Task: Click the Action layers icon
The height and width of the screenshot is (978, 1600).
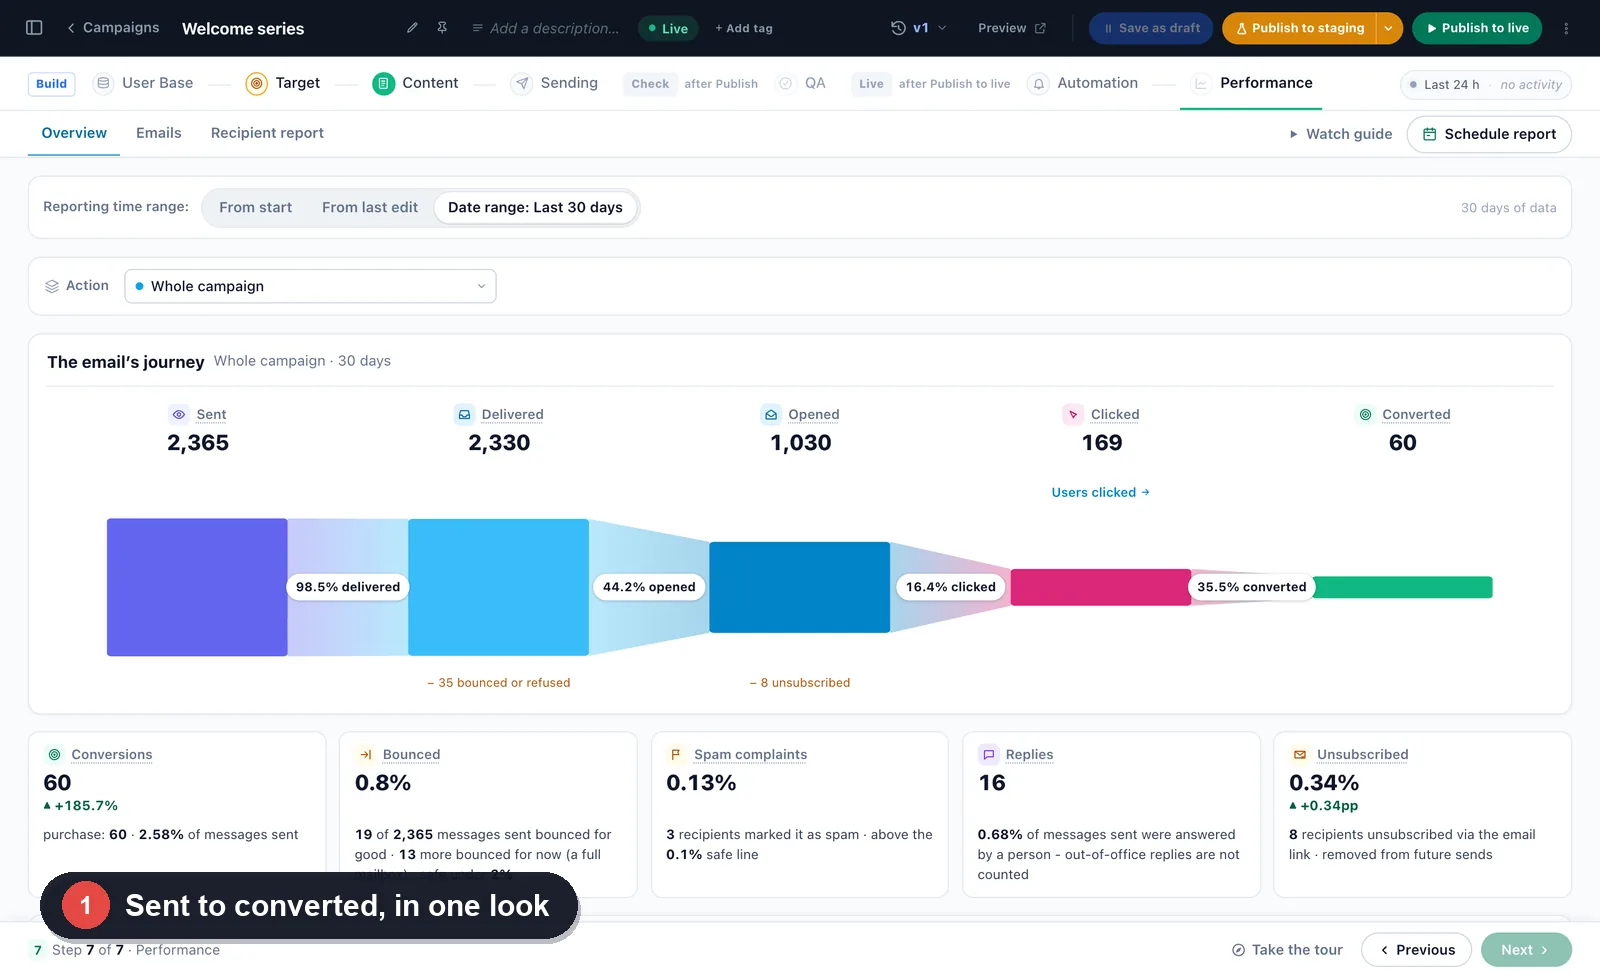Action: click(x=52, y=286)
